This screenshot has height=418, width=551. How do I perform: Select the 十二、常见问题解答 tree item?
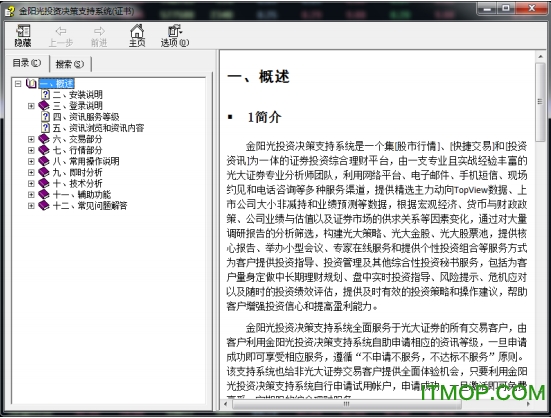coord(90,205)
